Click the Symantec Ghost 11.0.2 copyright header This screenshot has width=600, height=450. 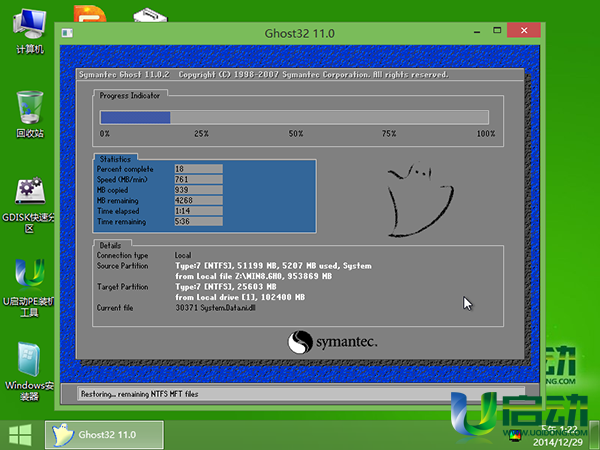[264, 75]
